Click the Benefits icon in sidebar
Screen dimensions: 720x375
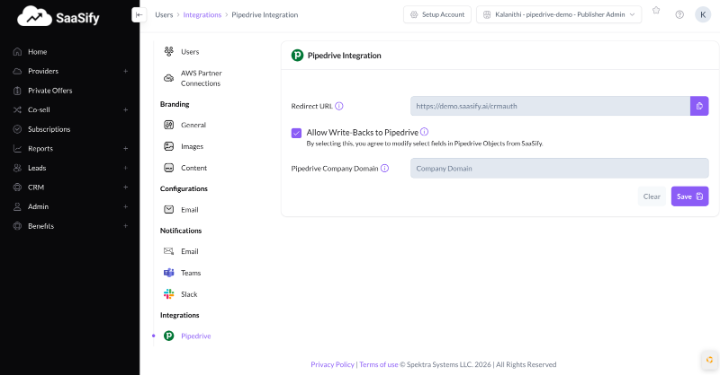[x=17, y=226]
